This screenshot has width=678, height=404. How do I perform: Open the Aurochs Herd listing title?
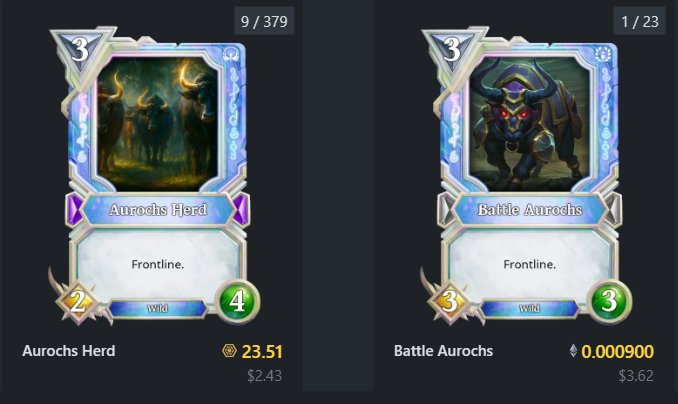click(69, 351)
